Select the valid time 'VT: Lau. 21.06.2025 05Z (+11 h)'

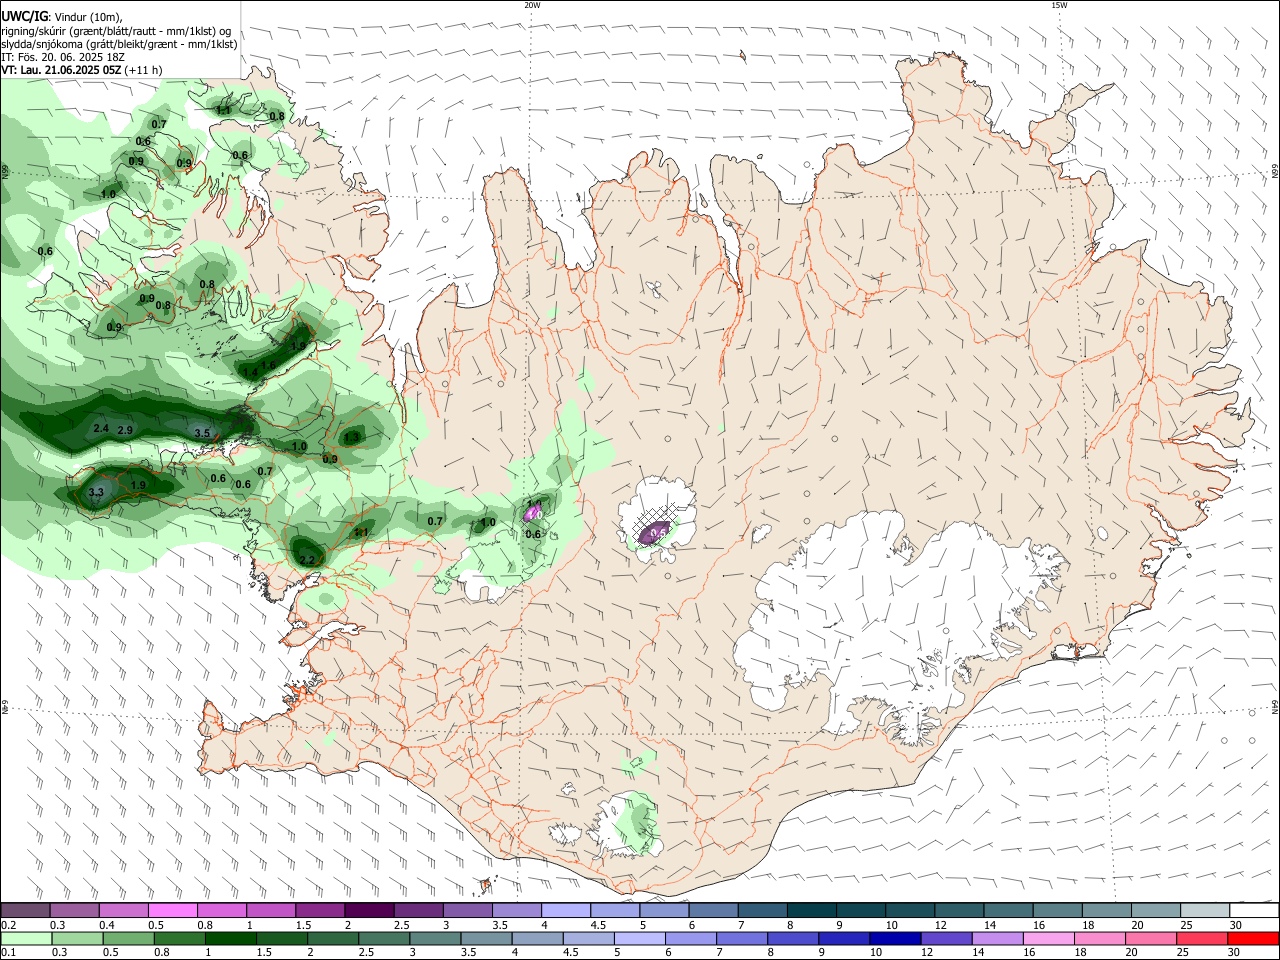tap(81, 70)
